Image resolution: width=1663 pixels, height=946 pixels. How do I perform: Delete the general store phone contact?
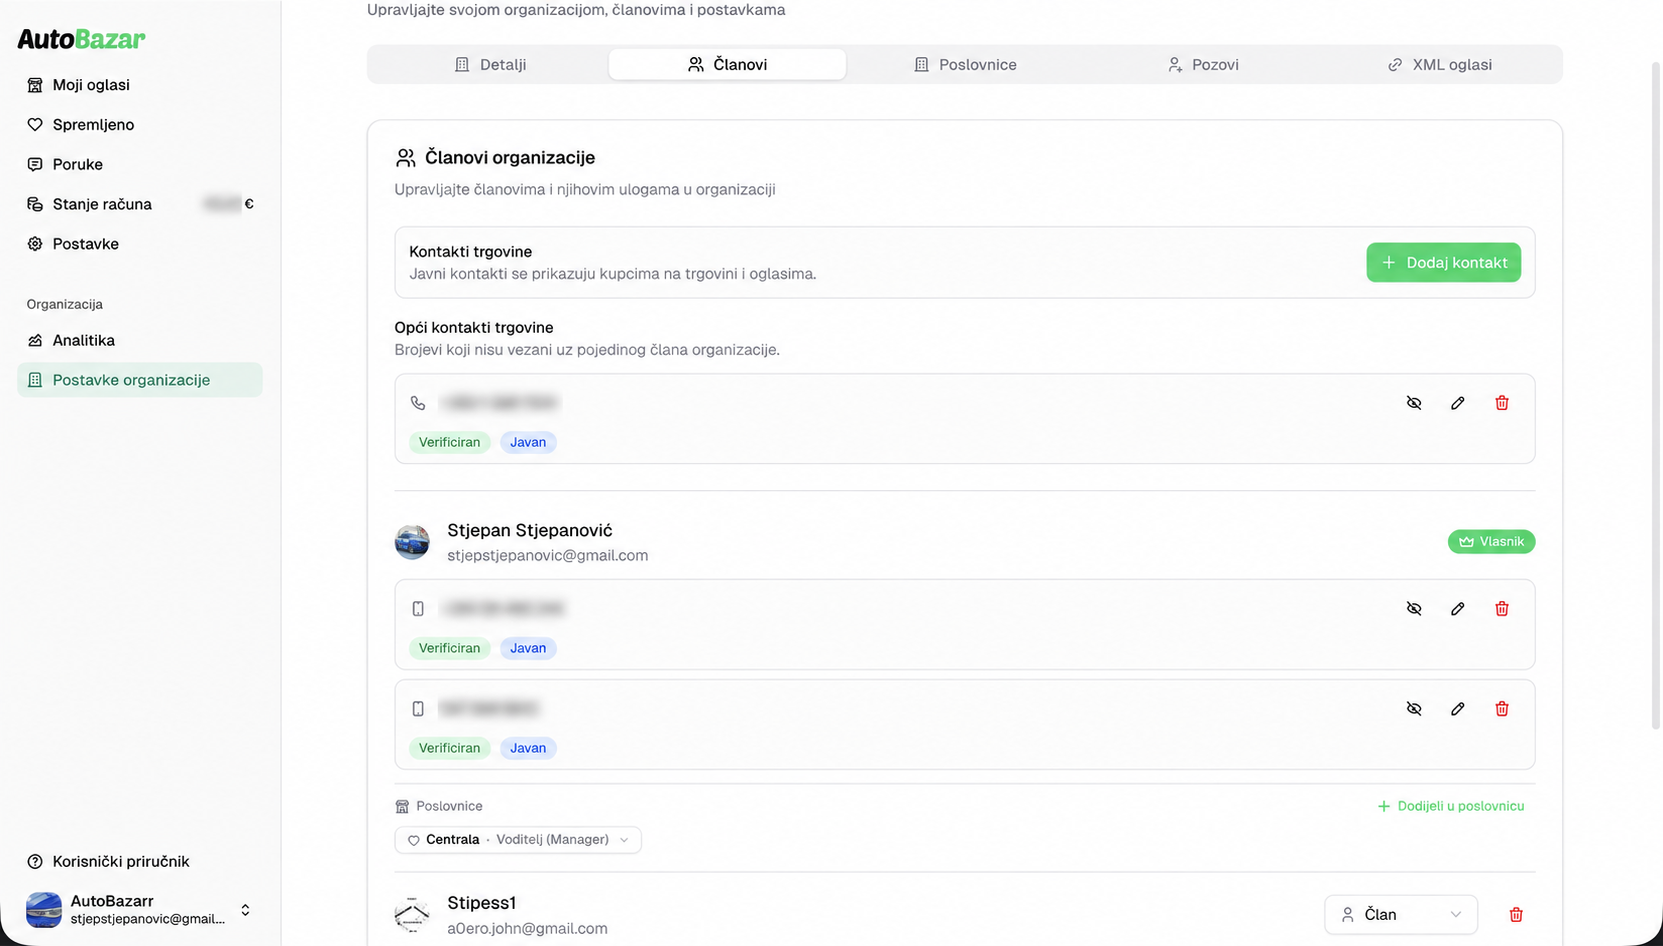click(x=1501, y=403)
